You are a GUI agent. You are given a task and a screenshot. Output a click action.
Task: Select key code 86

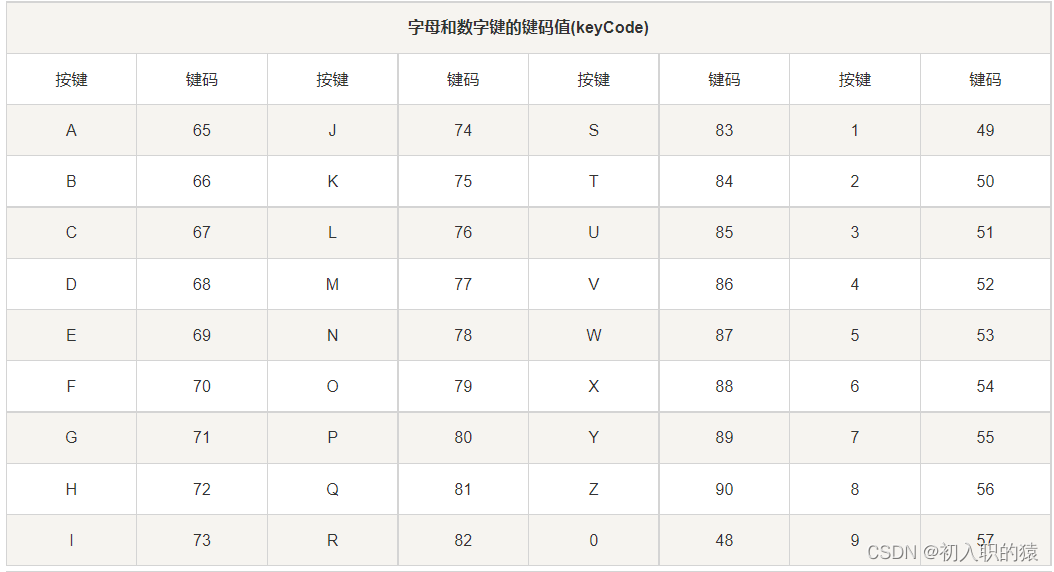coord(724,284)
